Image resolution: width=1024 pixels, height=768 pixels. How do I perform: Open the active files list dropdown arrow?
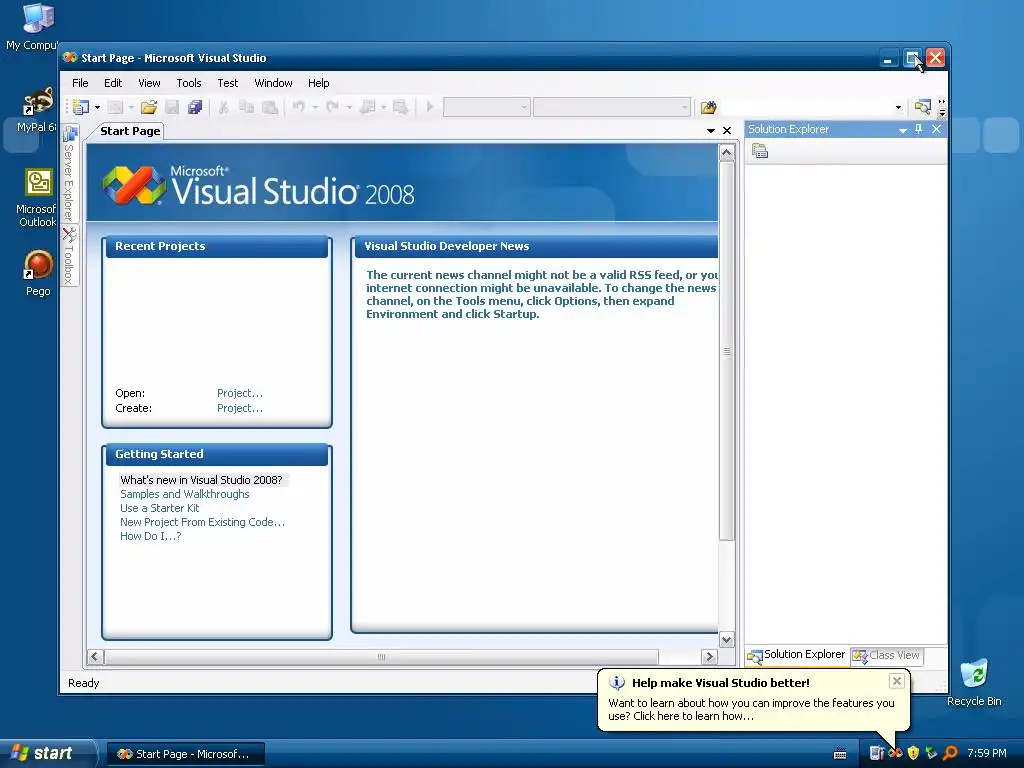pyautogui.click(x=711, y=131)
